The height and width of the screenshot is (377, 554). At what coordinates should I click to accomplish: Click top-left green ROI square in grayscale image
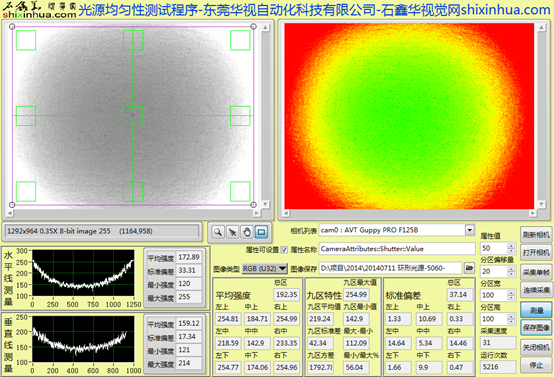26,40
